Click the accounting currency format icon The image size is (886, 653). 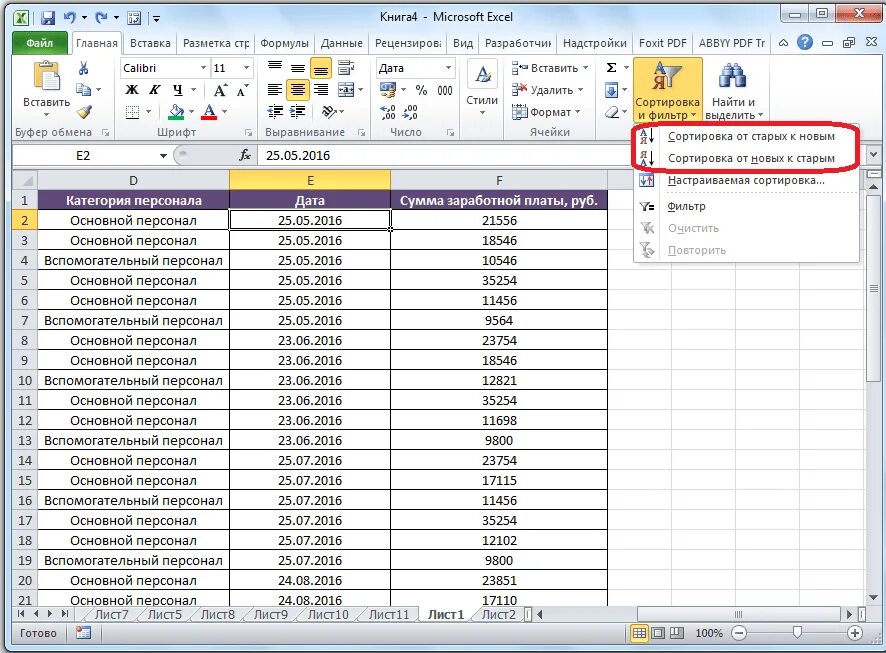[x=388, y=90]
